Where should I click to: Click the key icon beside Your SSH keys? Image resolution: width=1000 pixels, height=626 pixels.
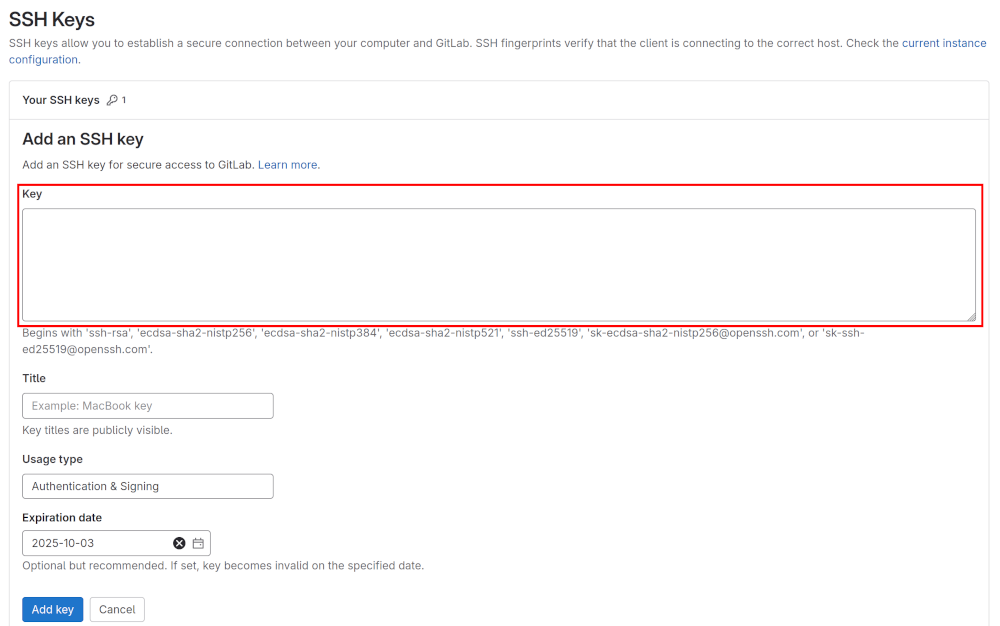pos(112,100)
